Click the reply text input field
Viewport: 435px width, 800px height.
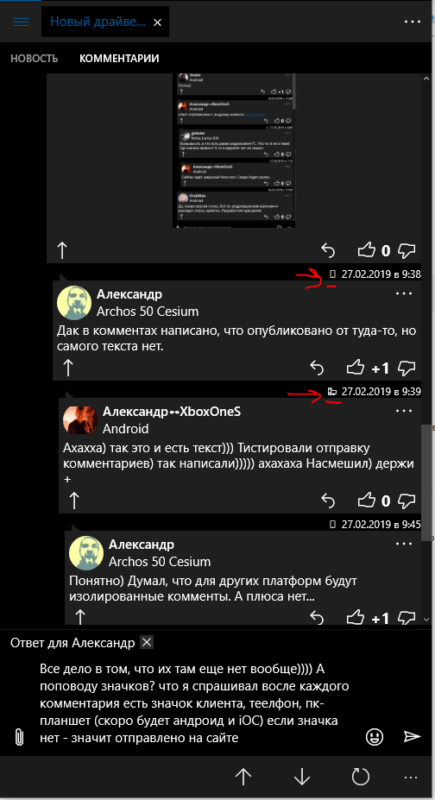pos(199,703)
